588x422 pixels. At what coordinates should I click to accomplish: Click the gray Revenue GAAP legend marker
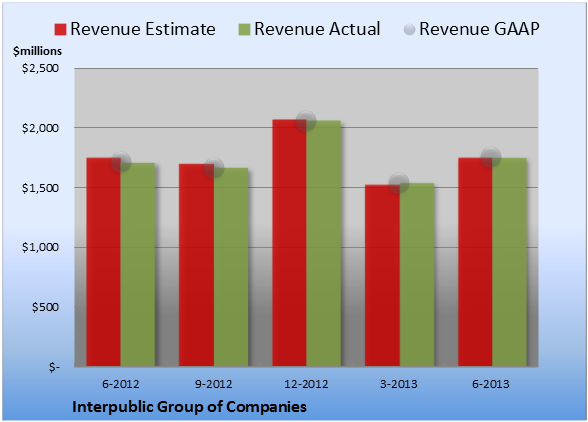[410, 29]
